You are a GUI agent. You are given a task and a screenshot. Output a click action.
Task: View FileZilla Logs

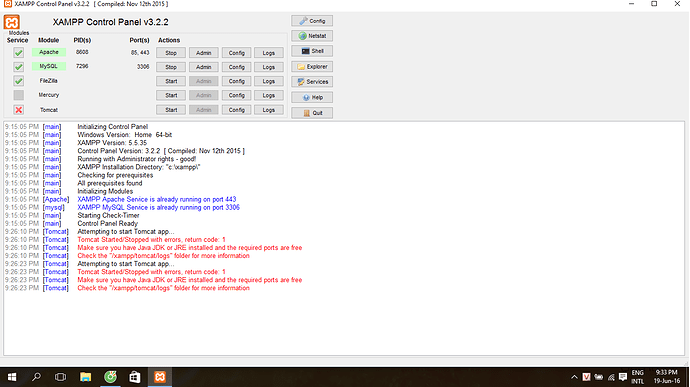(268, 81)
